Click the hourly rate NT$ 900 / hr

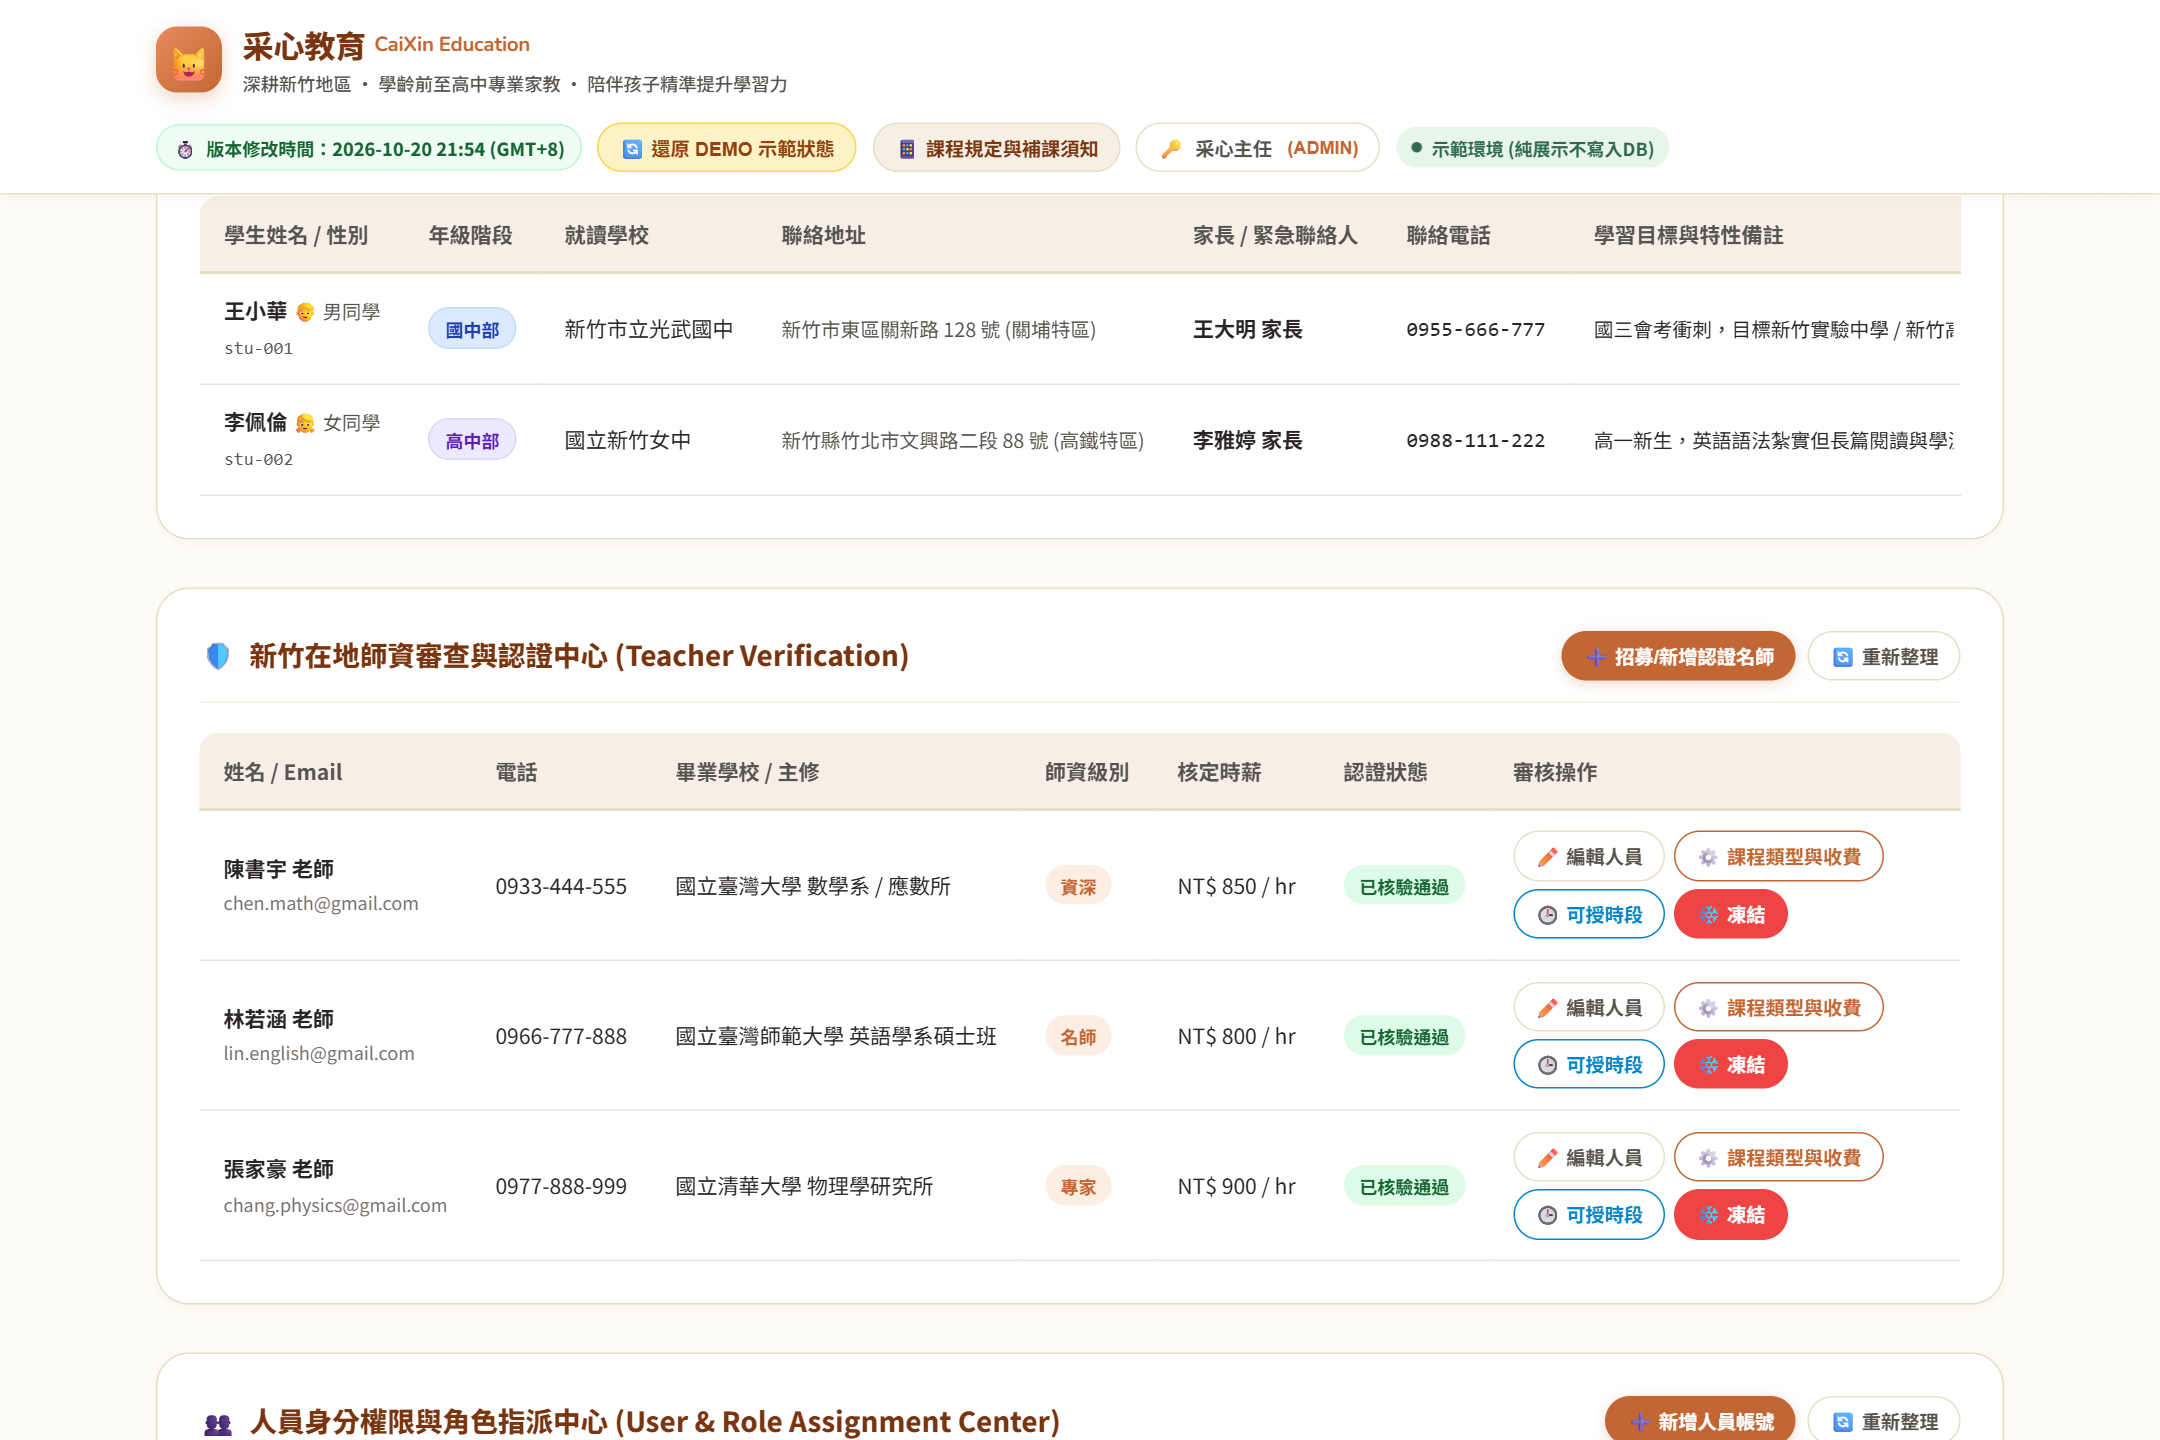pos(1237,1186)
